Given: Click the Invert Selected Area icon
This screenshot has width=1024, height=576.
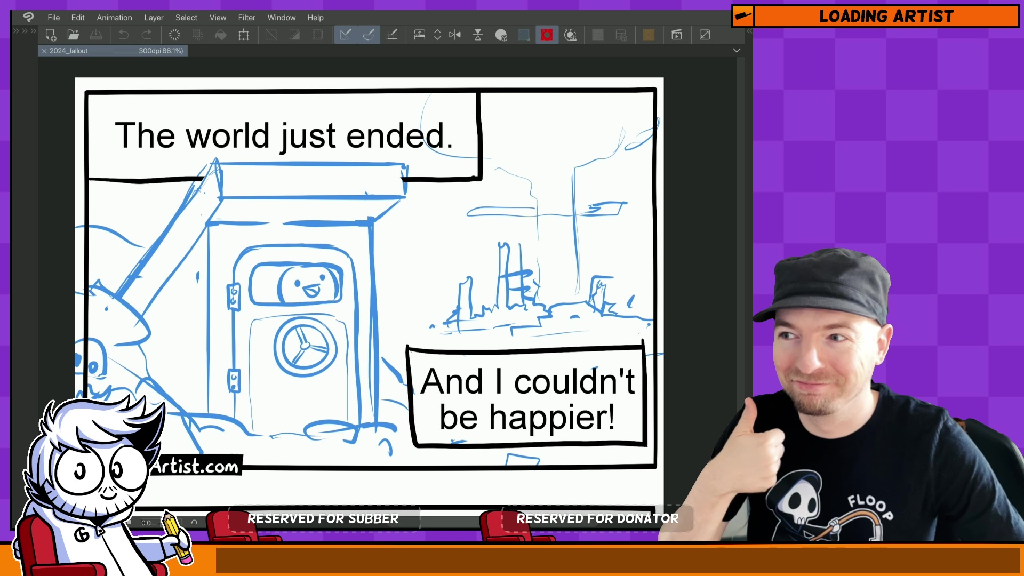Looking at the screenshot, I should click(x=295, y=35).
